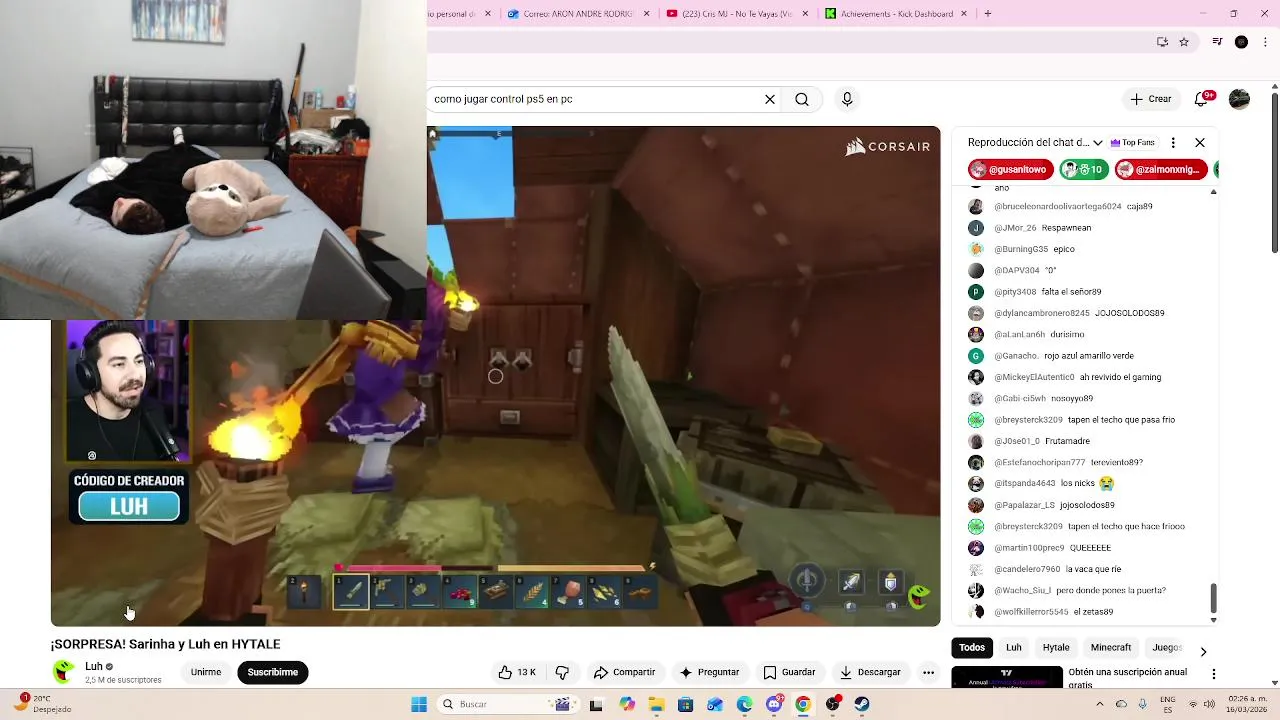Dislike the video
The image size is (1280, 720).
click(x=562, y=672)
